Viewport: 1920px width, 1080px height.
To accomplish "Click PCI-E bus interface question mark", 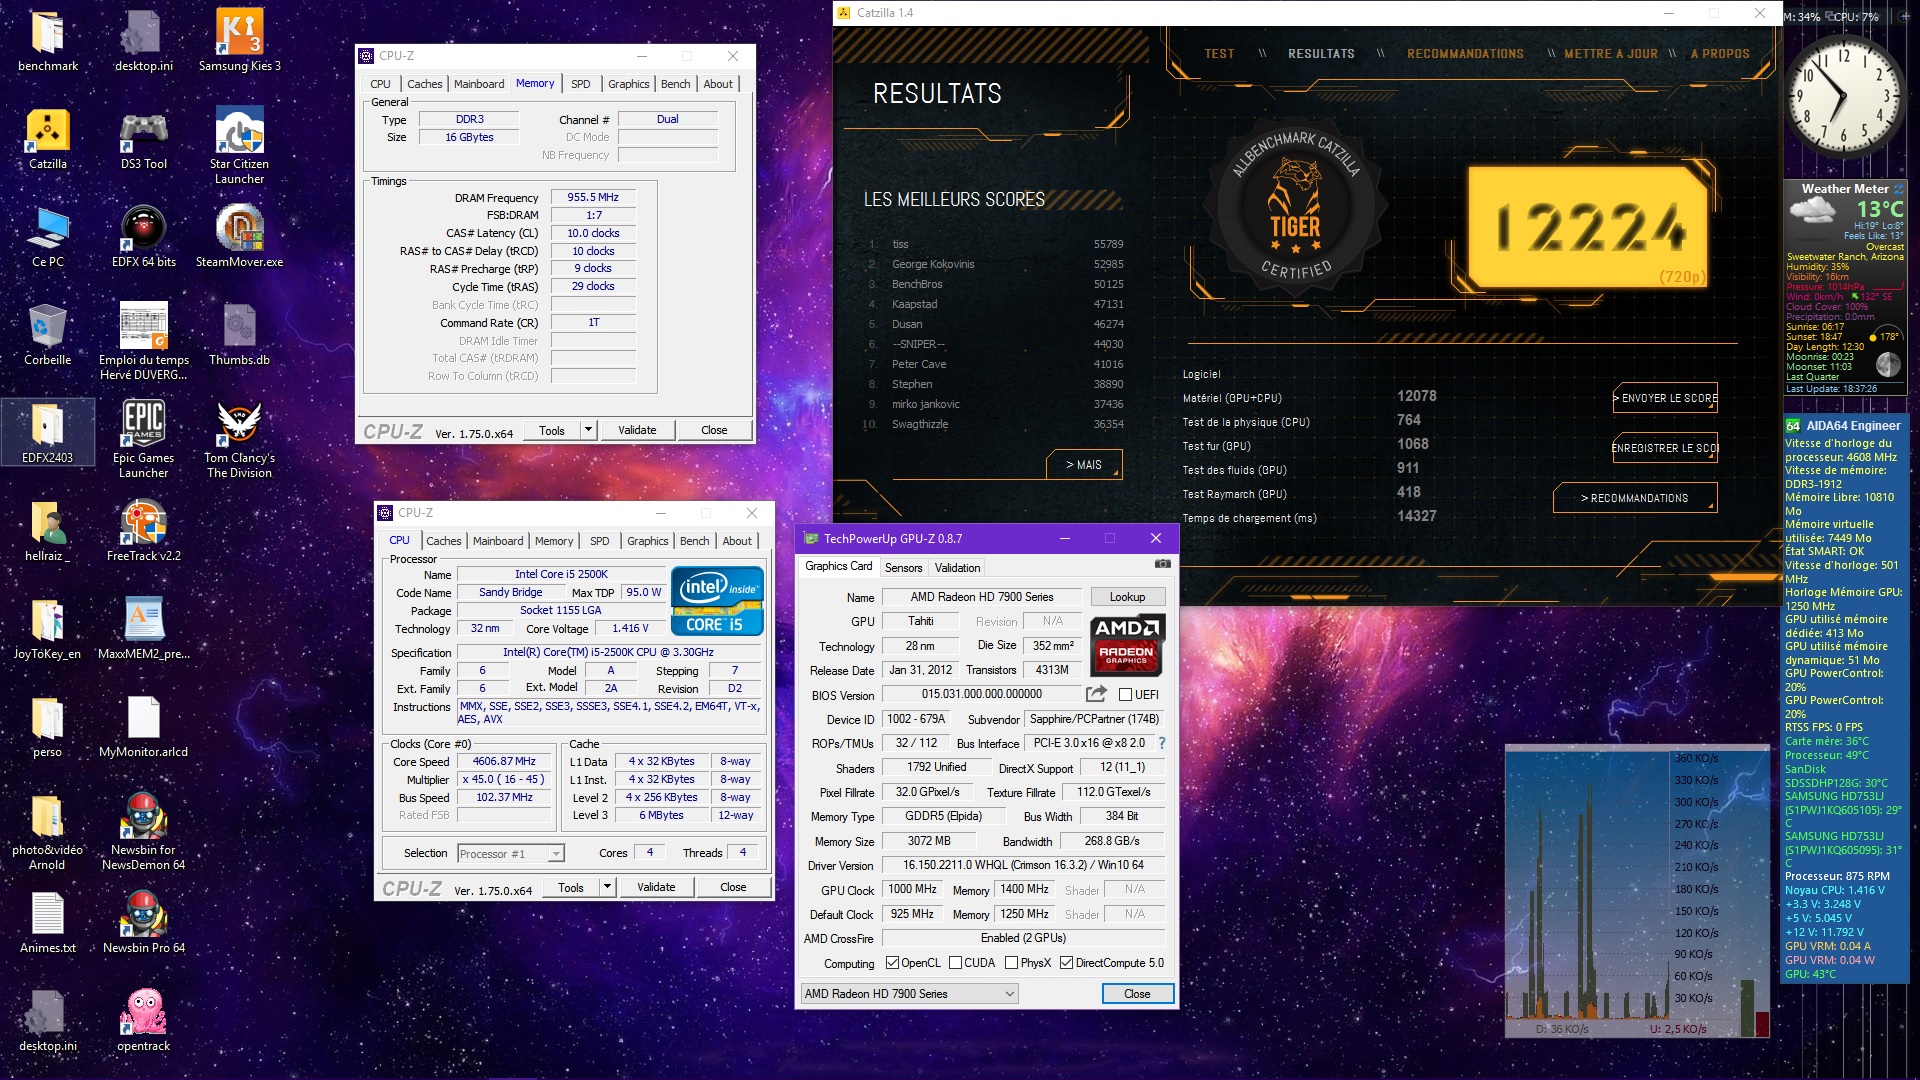I will [x=1161, y=743].
